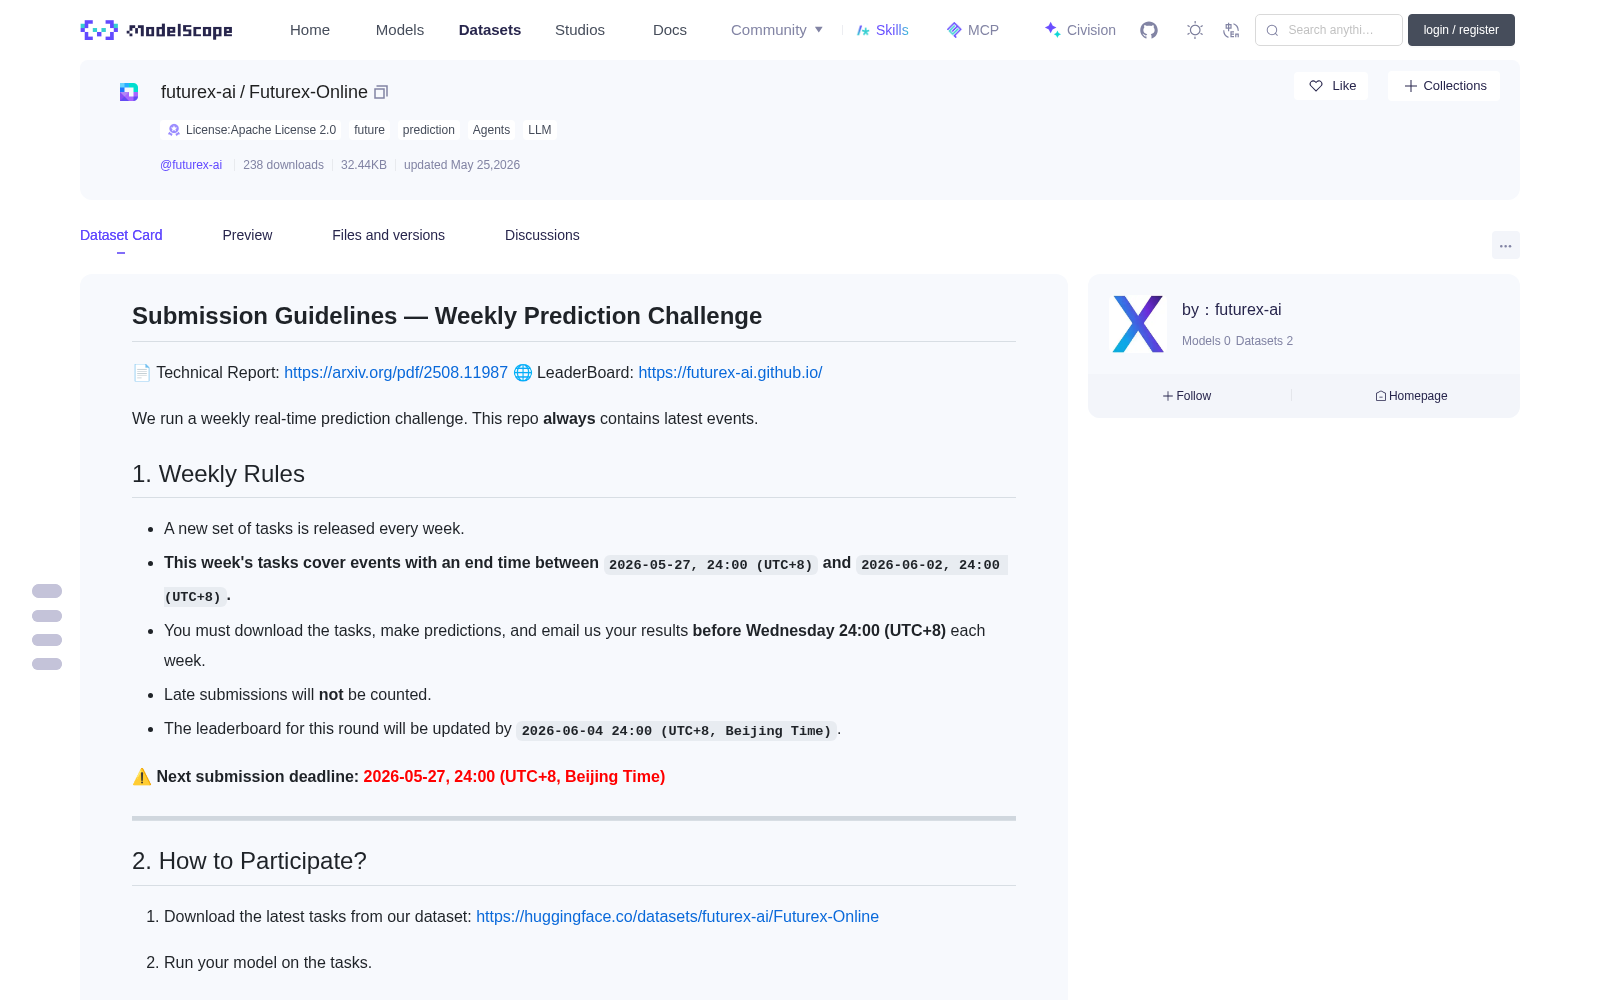Viewport: 1600px width, 1000px height.
Task: Click the Agents tag
Action: 491,130
